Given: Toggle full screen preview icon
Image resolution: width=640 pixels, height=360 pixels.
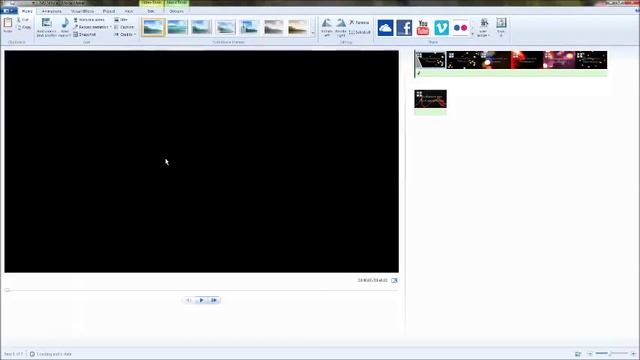Looking at the screenshot, I should pos(394,280).
